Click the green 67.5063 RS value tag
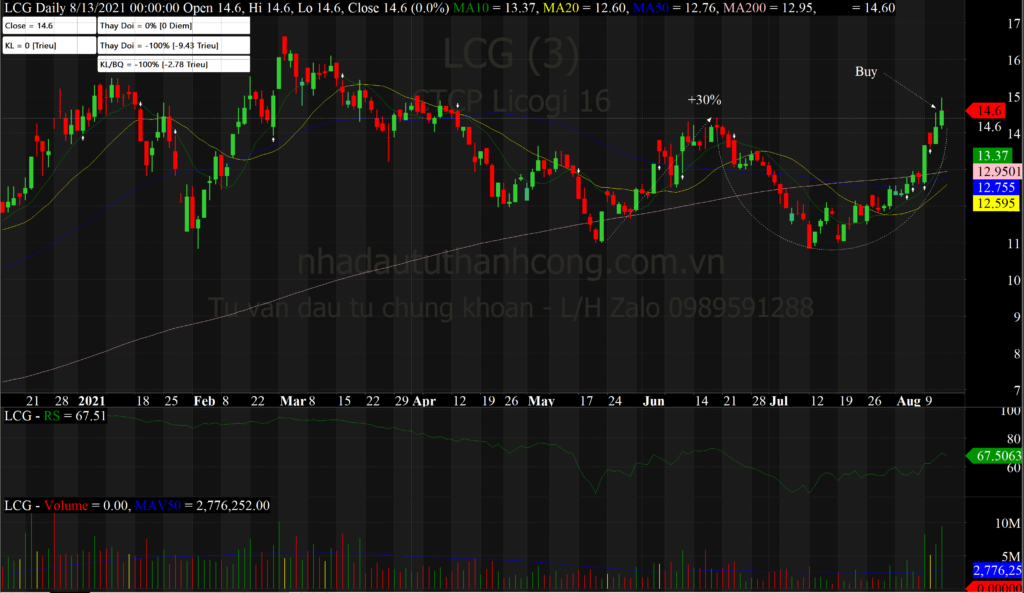The image size is (1024, 593). click(x=992, y=456)
